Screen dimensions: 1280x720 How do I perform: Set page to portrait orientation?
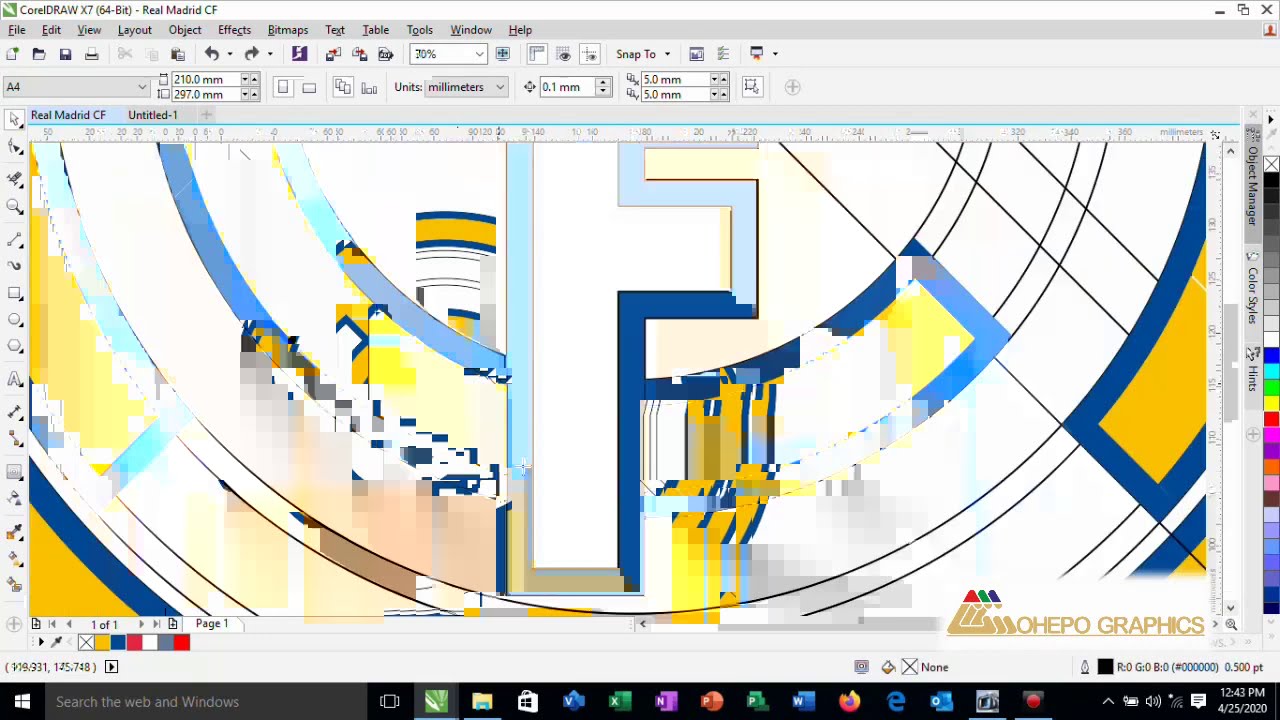coord(283,87)
